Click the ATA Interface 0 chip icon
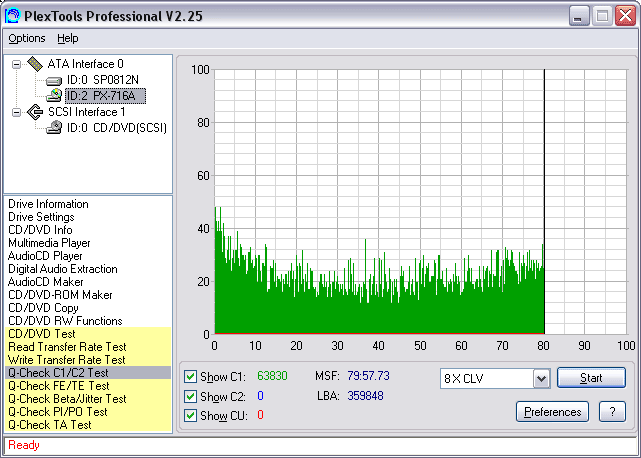The image size is (641, 458). 35,64
